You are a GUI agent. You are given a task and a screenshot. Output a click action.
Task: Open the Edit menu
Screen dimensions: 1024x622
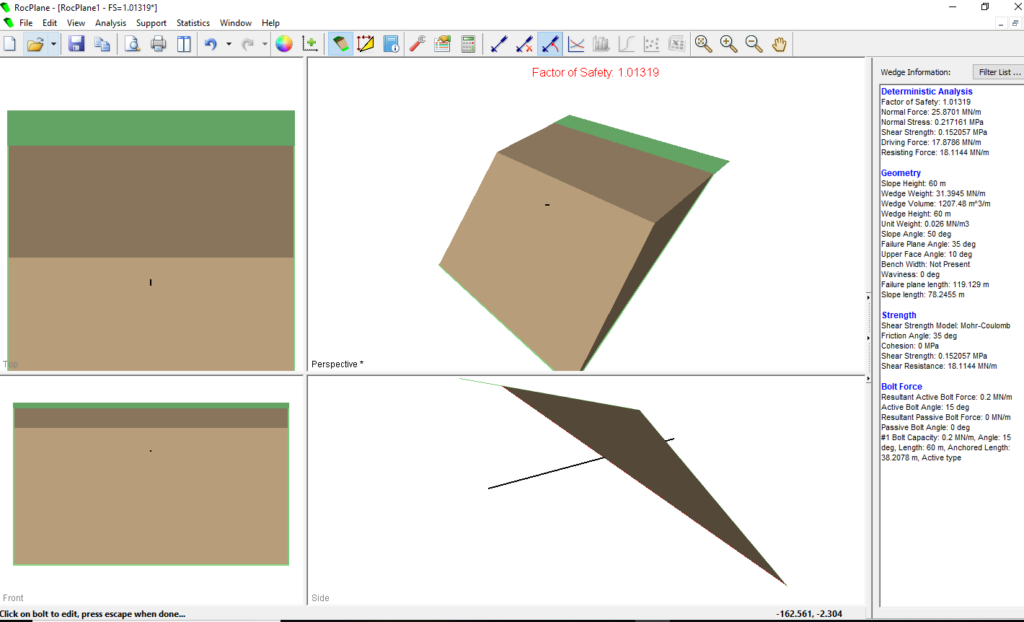[50, 23]
